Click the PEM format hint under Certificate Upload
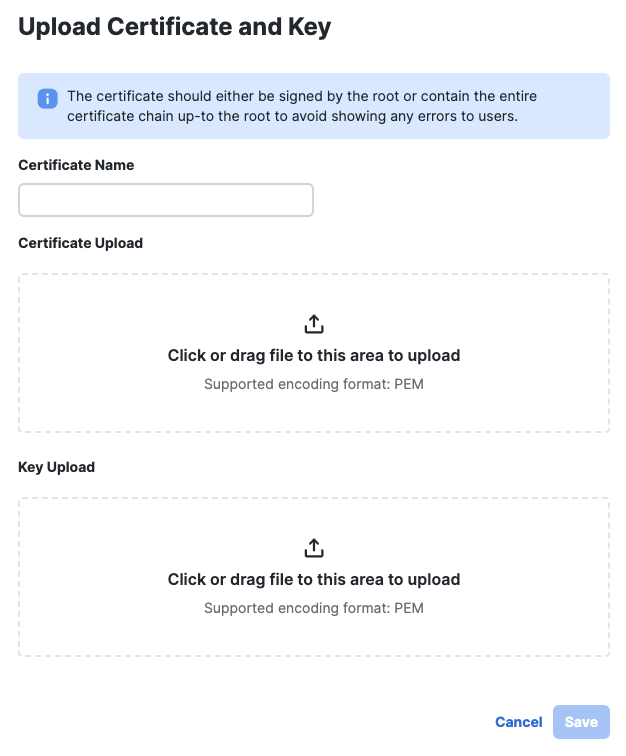 pos(314,384)
